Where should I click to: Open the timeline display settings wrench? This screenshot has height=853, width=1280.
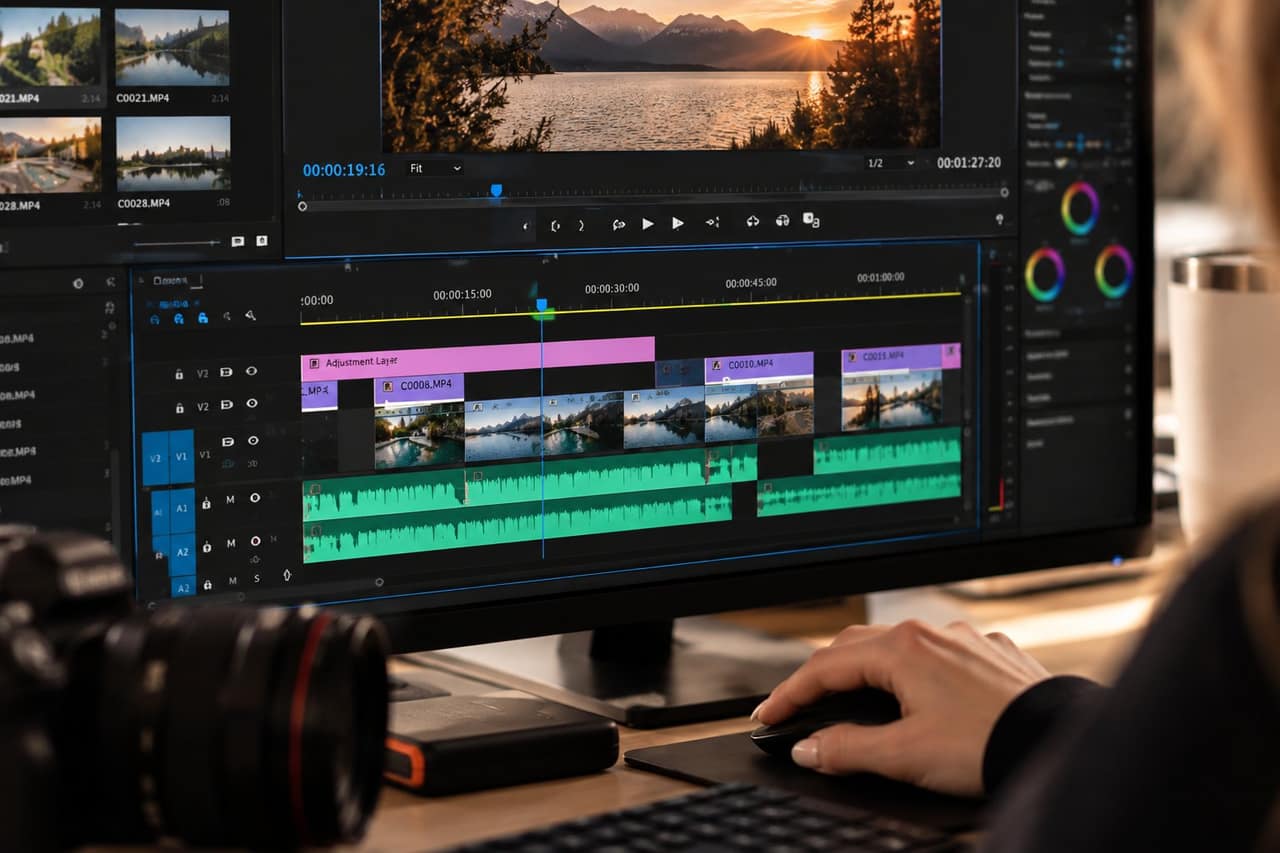click(250, 316)
